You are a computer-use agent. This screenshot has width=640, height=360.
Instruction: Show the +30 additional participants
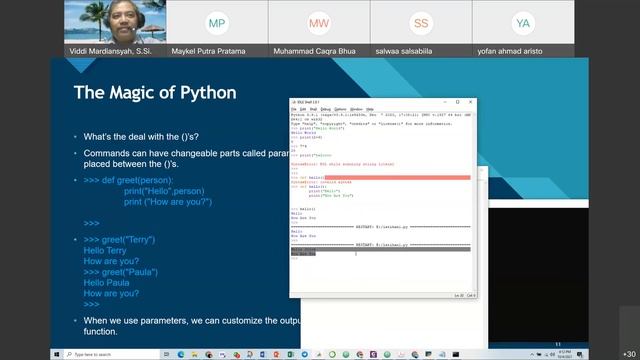pos(629,354)
